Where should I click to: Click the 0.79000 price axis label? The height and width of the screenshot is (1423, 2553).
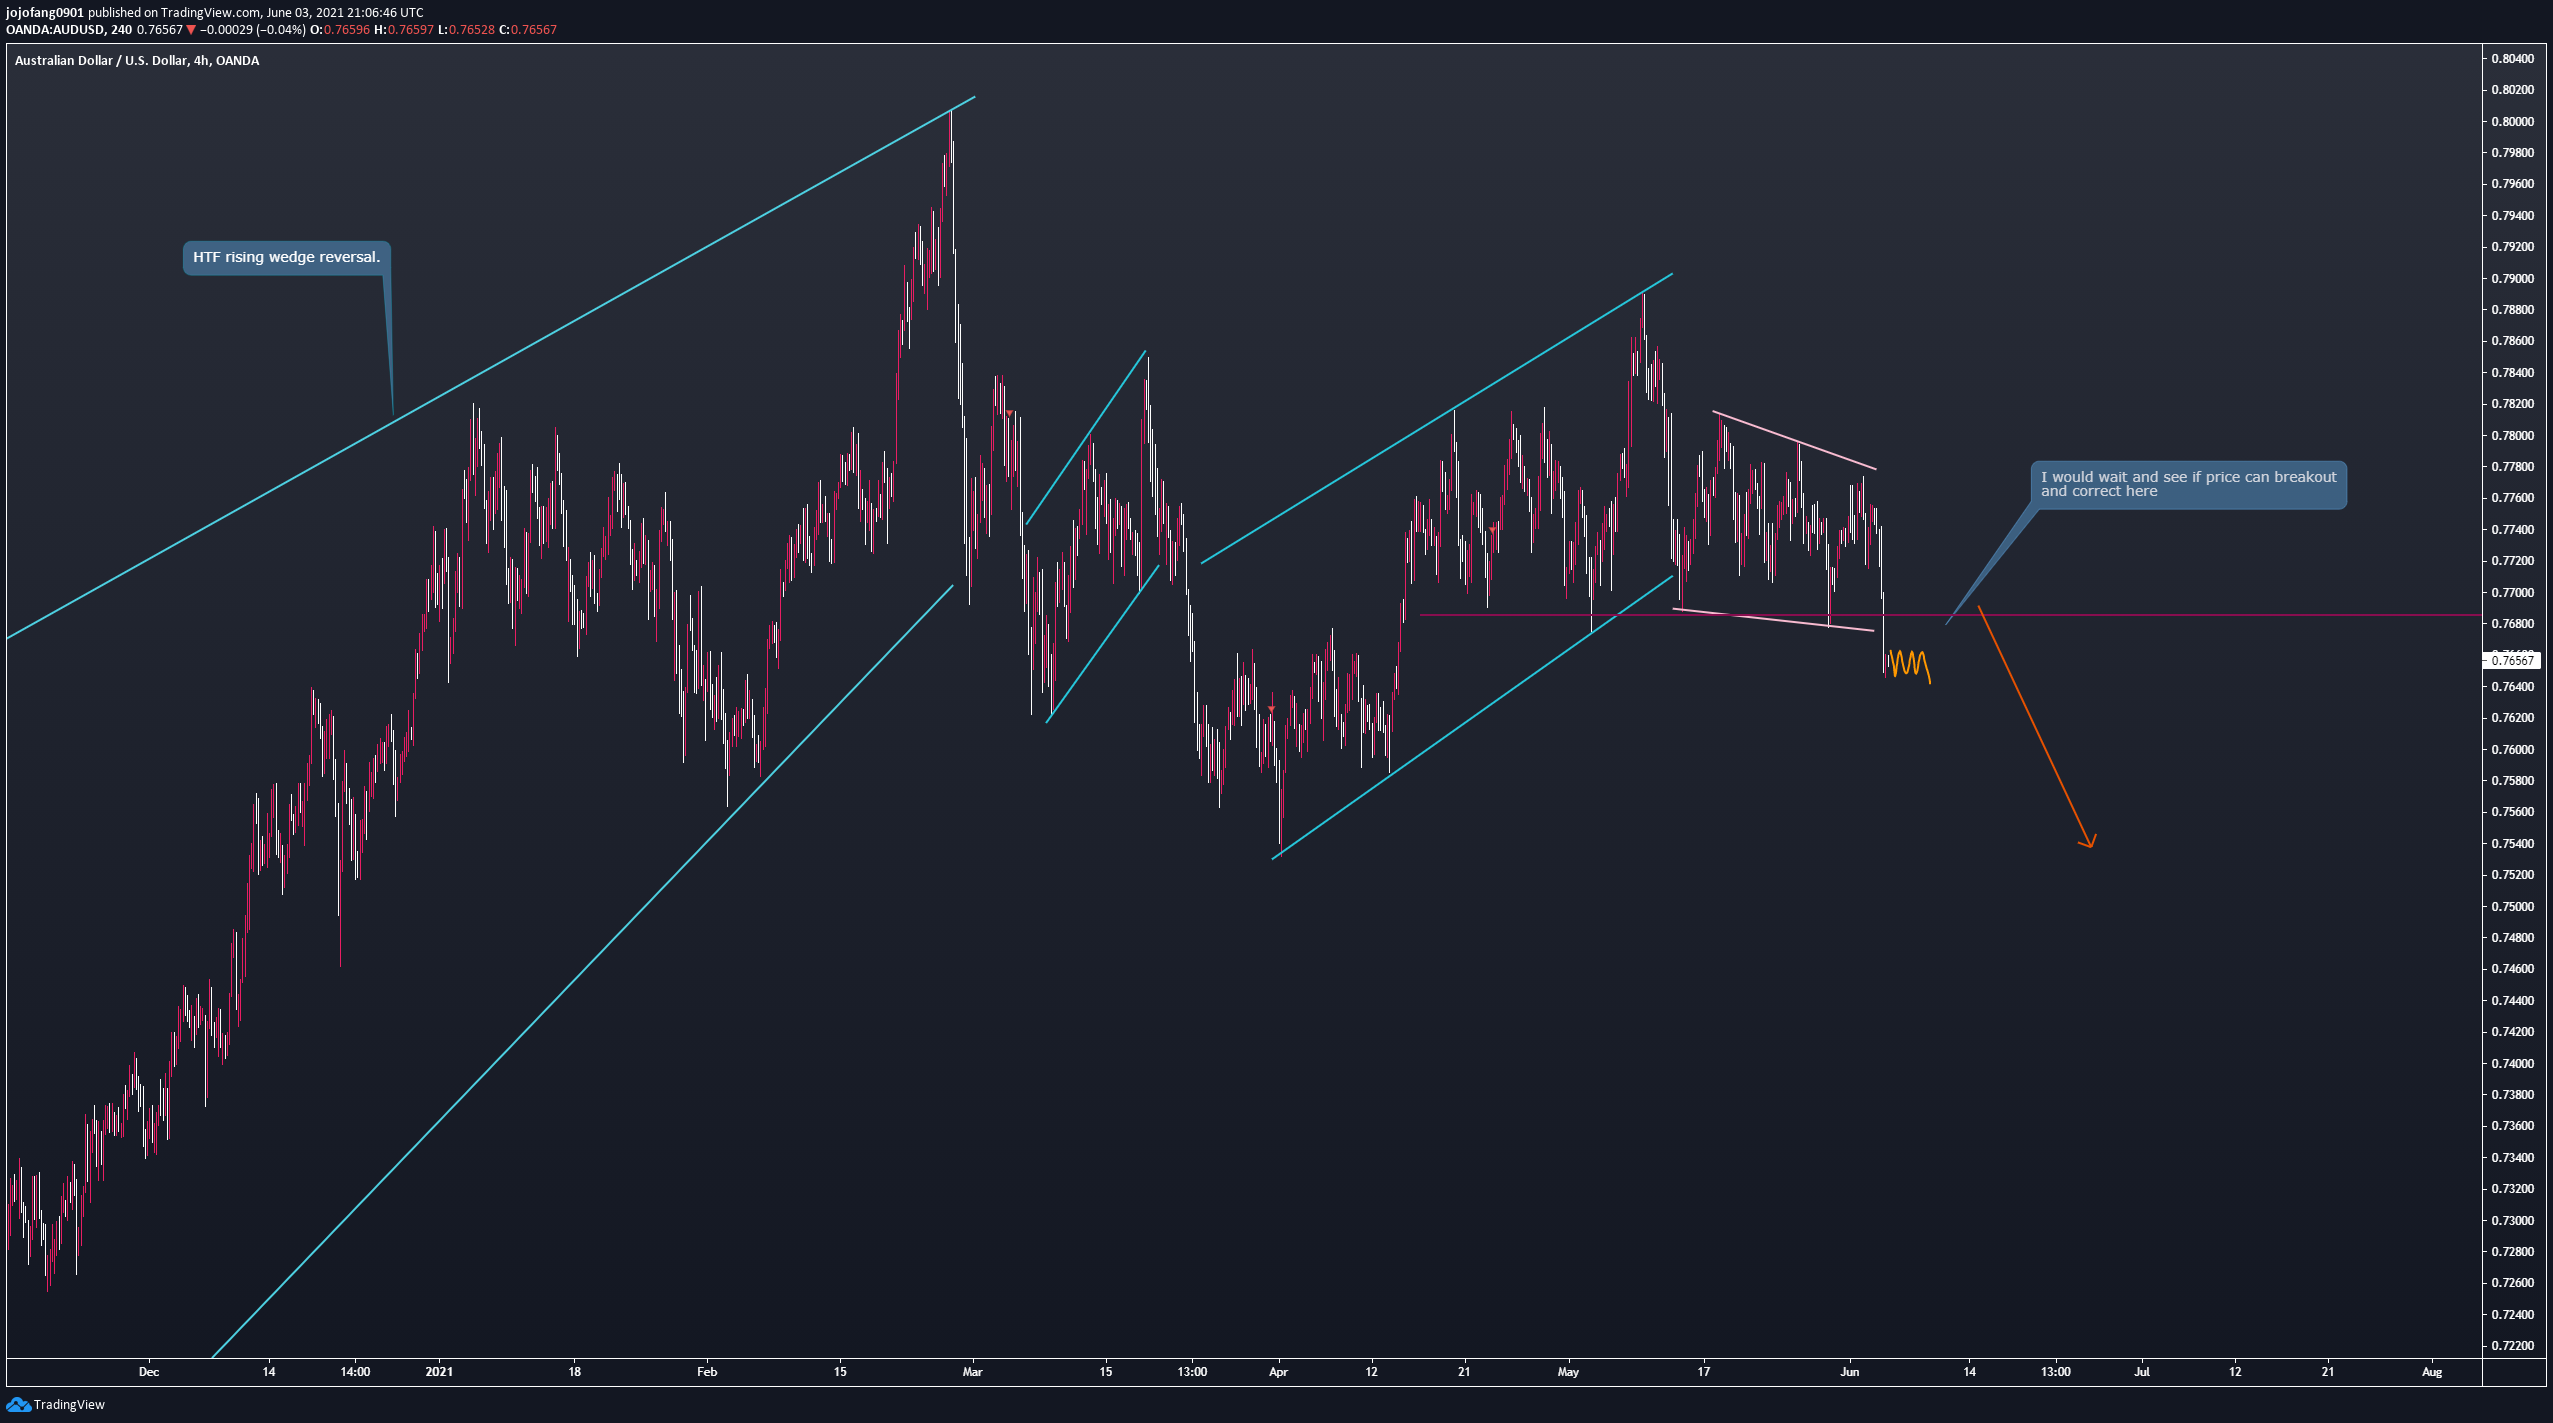coord(2512,279)
